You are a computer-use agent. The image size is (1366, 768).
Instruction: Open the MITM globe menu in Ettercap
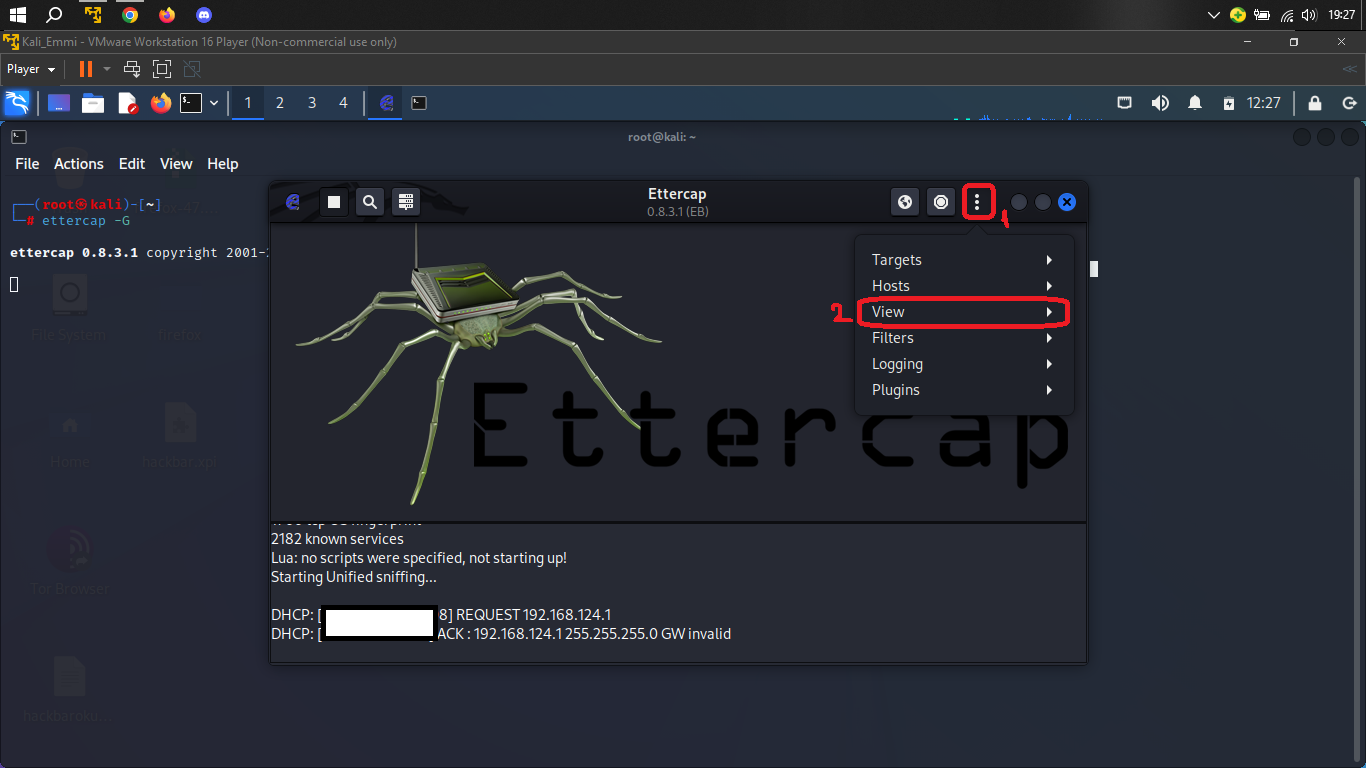[x=905, y=202]
